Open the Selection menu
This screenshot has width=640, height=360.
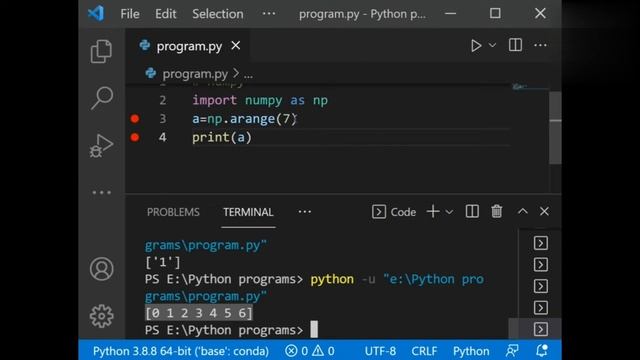click(218, 14)
